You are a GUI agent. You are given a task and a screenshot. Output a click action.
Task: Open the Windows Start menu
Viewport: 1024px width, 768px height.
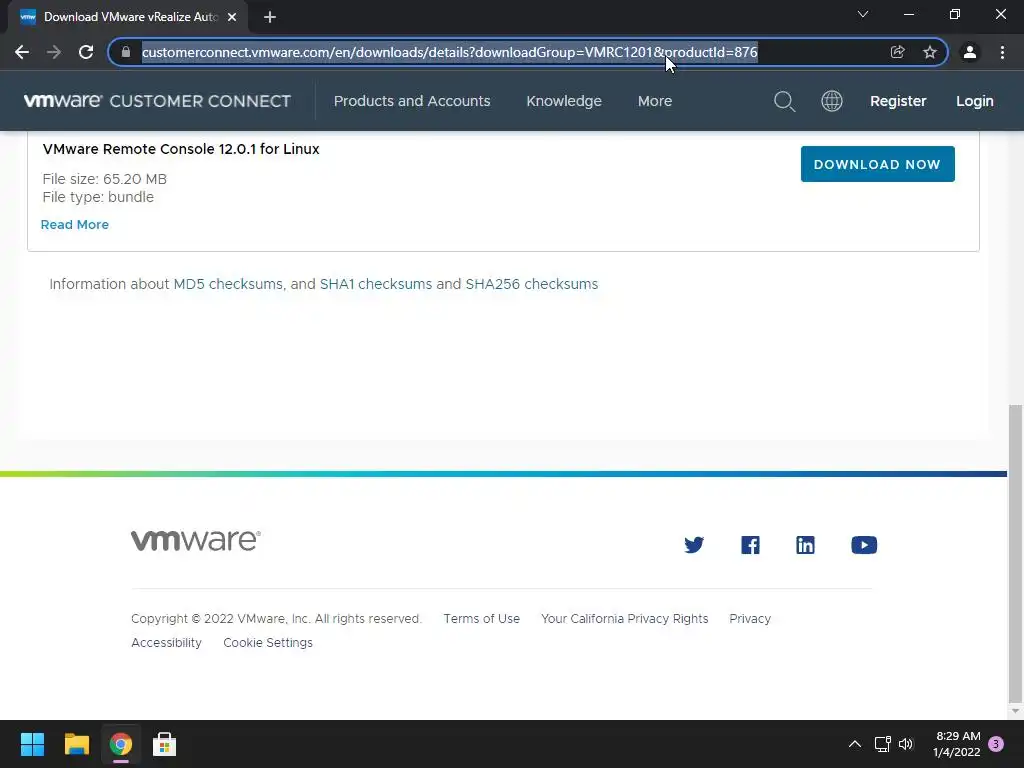click(x=32, y=744)
